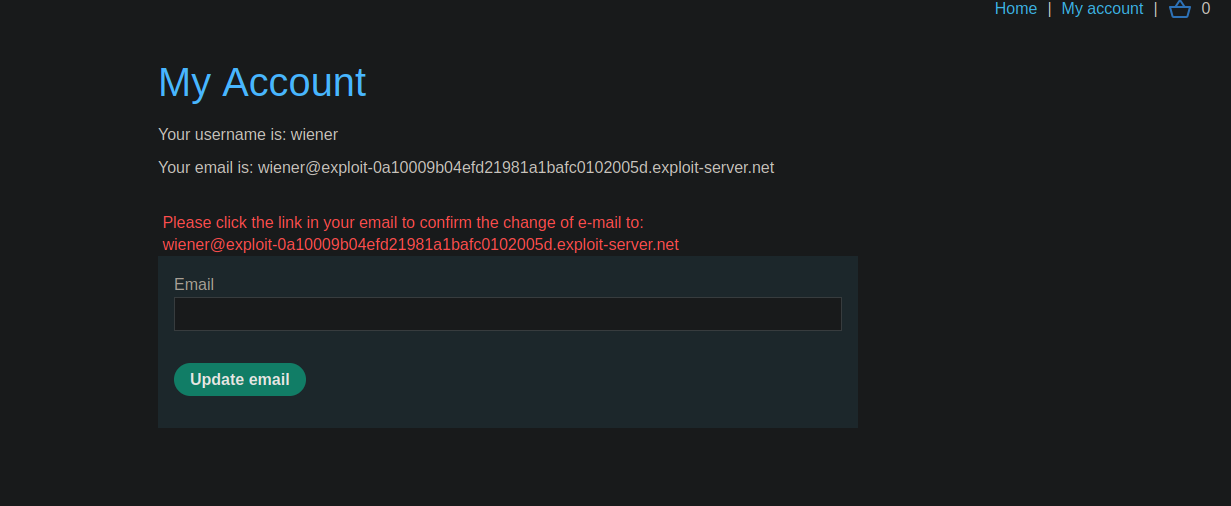This screenshot has height=506, width=1231.
Task: Click the 'Your email is' text label
Action: (205, 168)
